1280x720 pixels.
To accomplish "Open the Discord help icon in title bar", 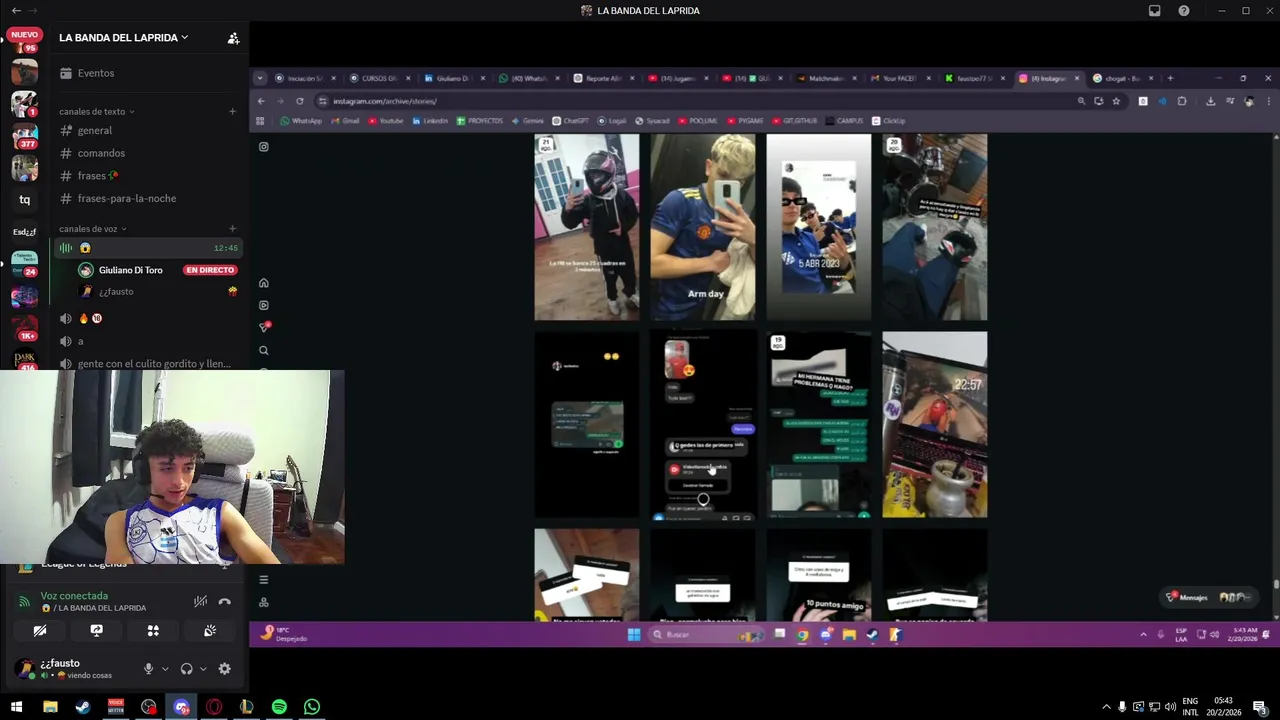I will click(1184, 10).
